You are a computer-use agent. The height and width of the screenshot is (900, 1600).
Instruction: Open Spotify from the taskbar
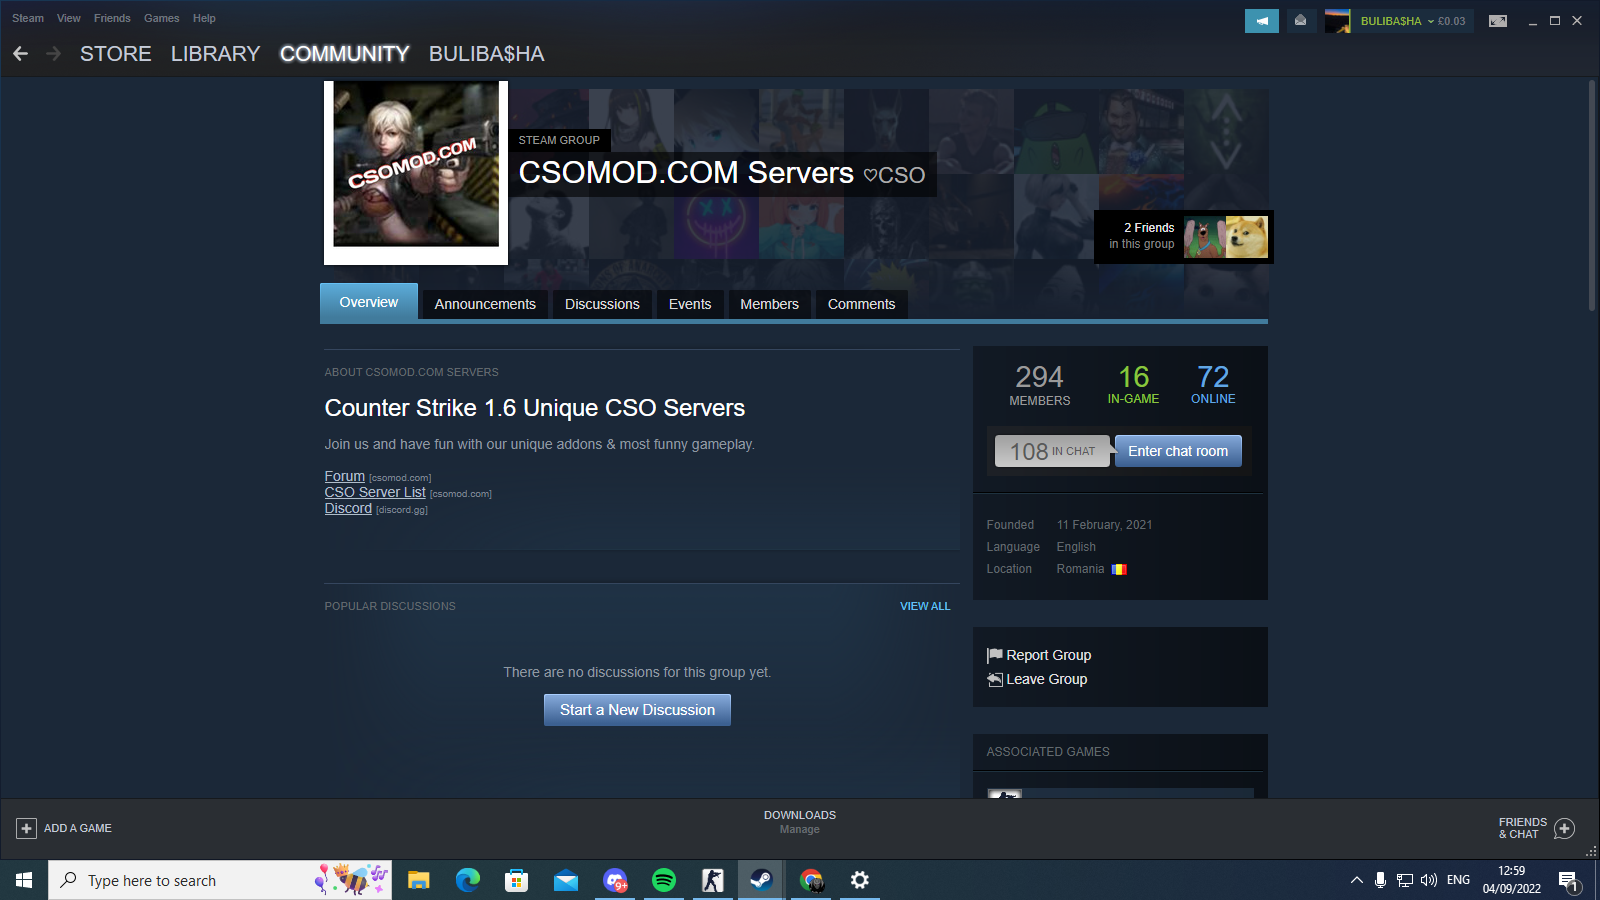[663, 880]
